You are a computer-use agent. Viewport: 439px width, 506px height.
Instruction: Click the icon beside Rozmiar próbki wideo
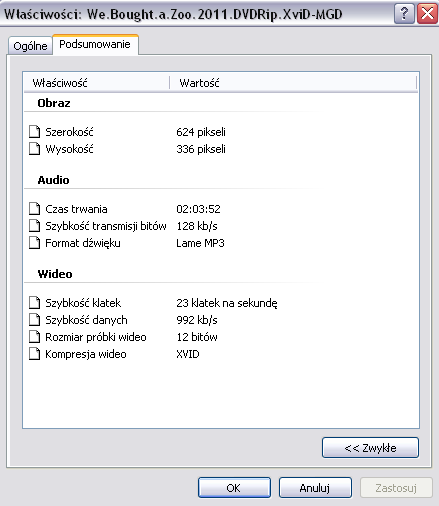pyautogui.click(x=34, y=337)
